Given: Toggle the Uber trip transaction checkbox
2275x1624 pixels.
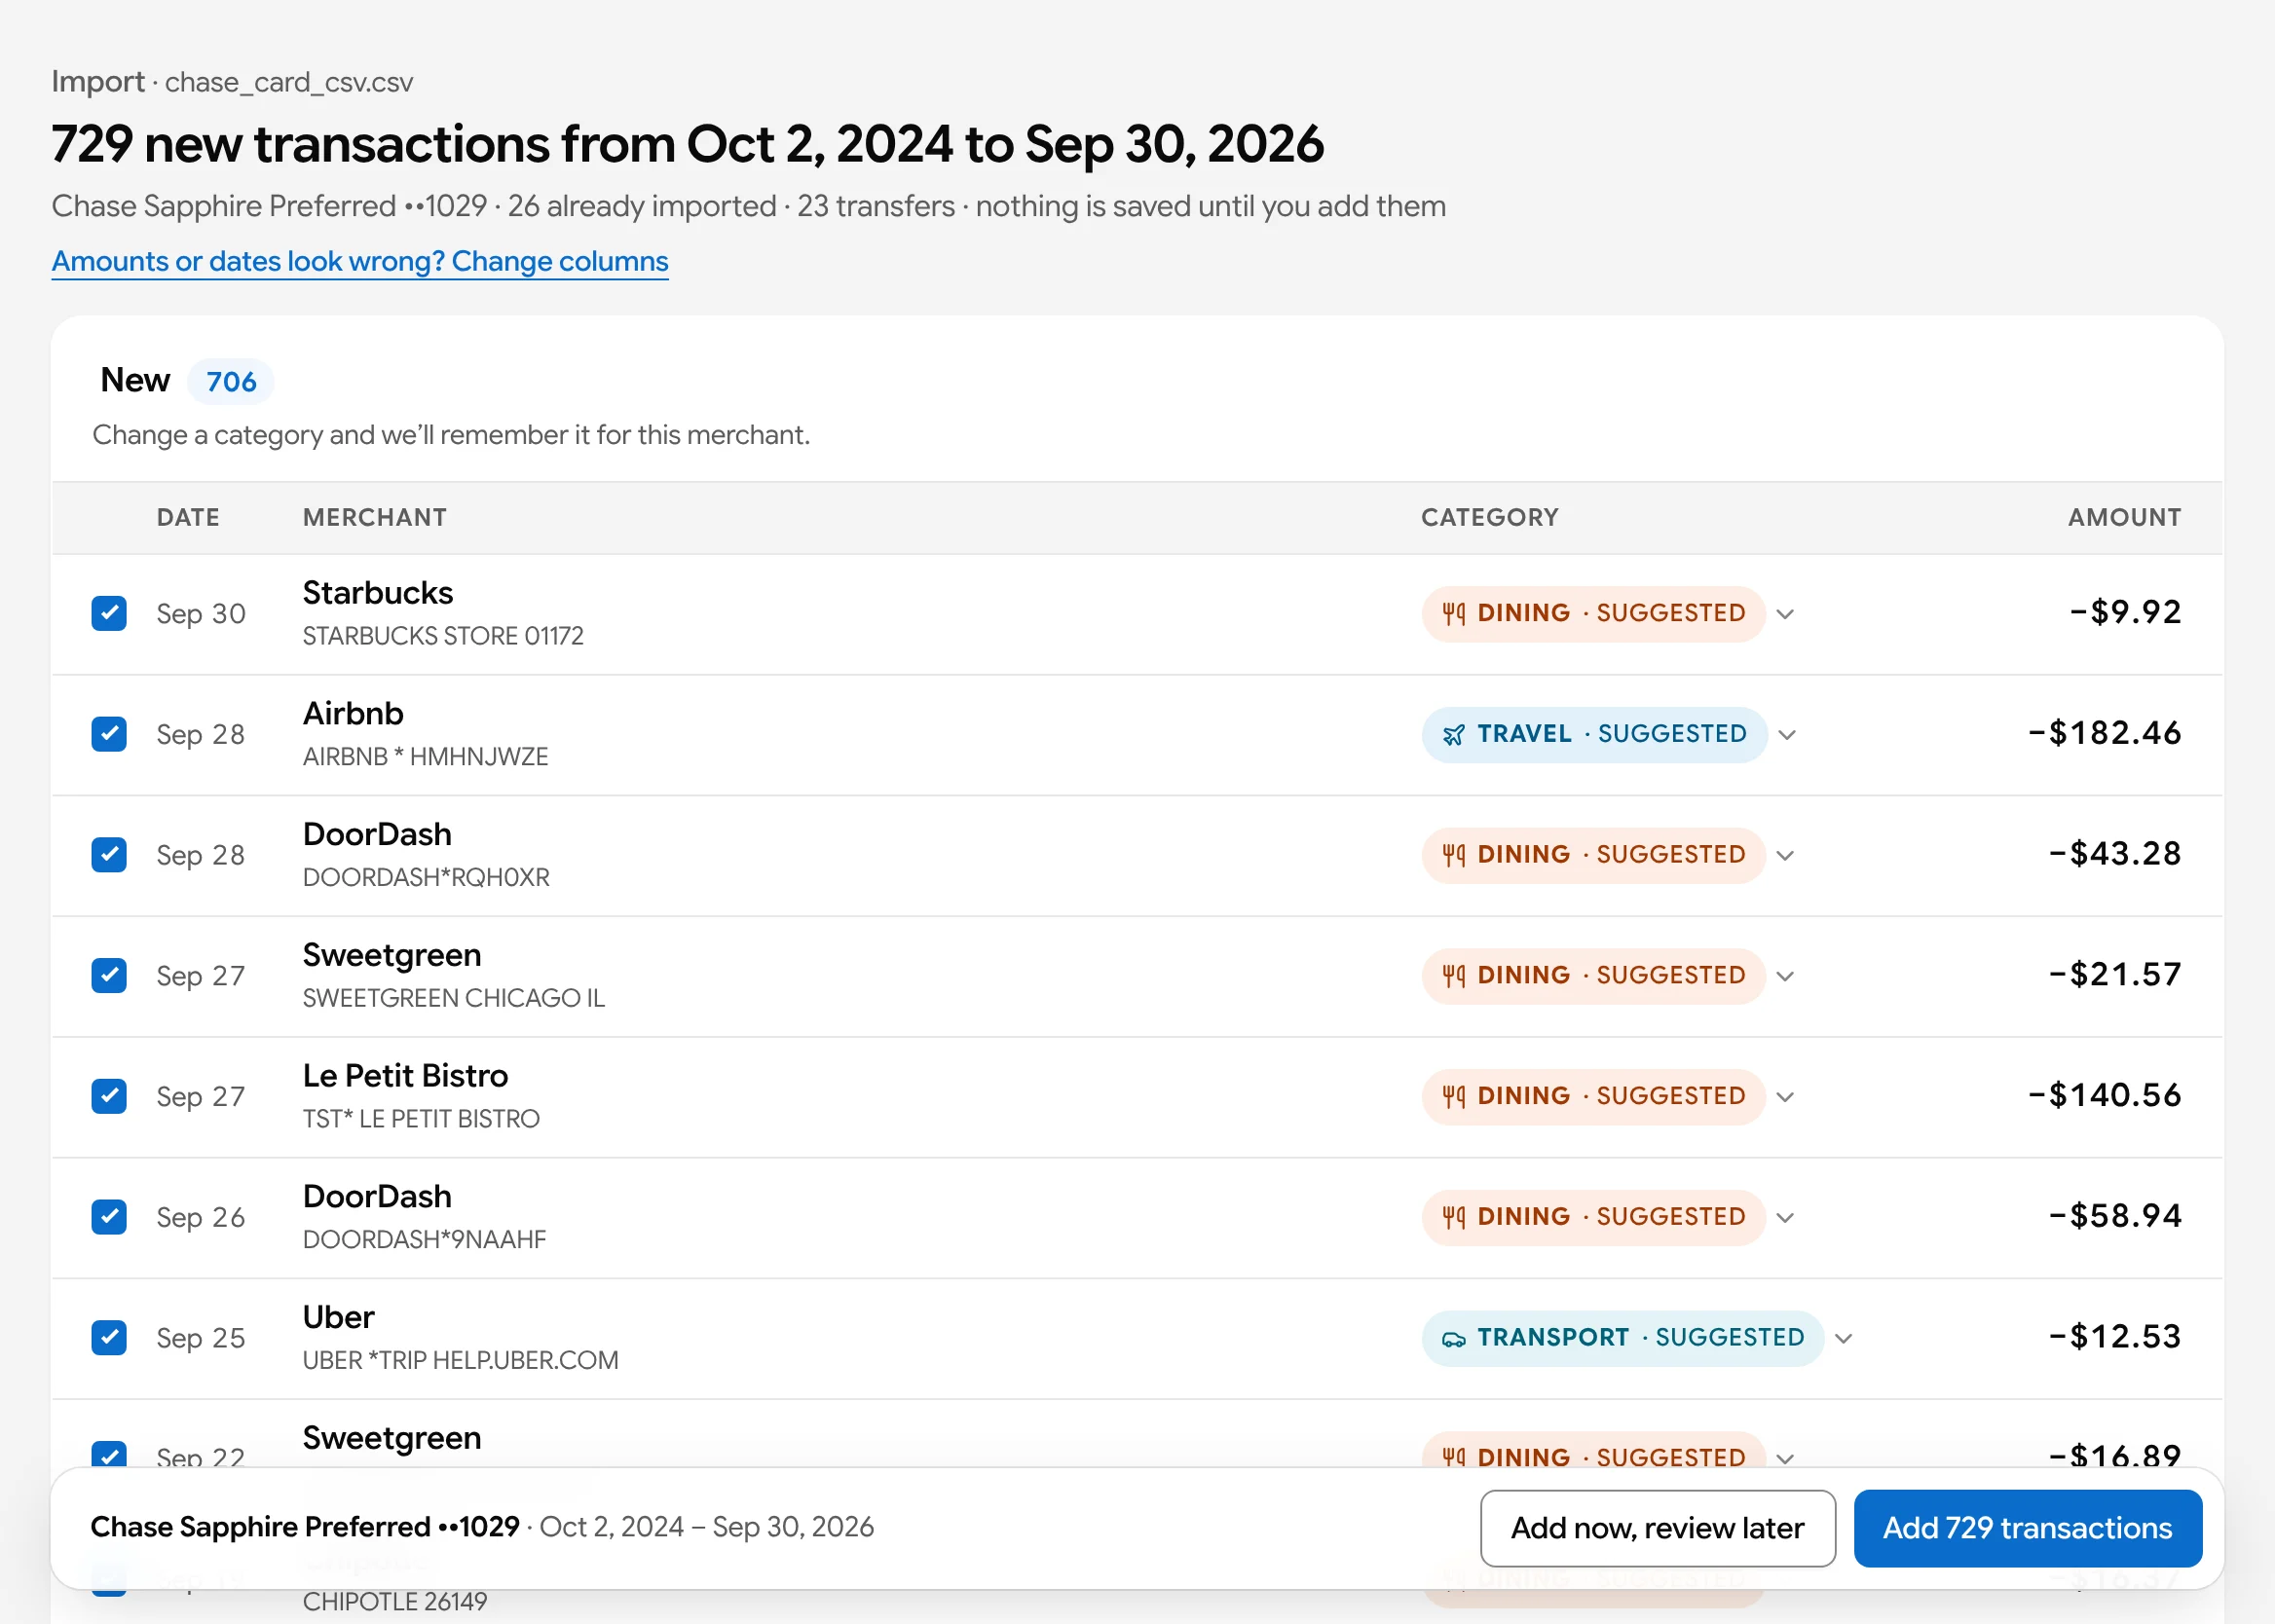Looking at the screenshot, I should (x=109, y=1338).
